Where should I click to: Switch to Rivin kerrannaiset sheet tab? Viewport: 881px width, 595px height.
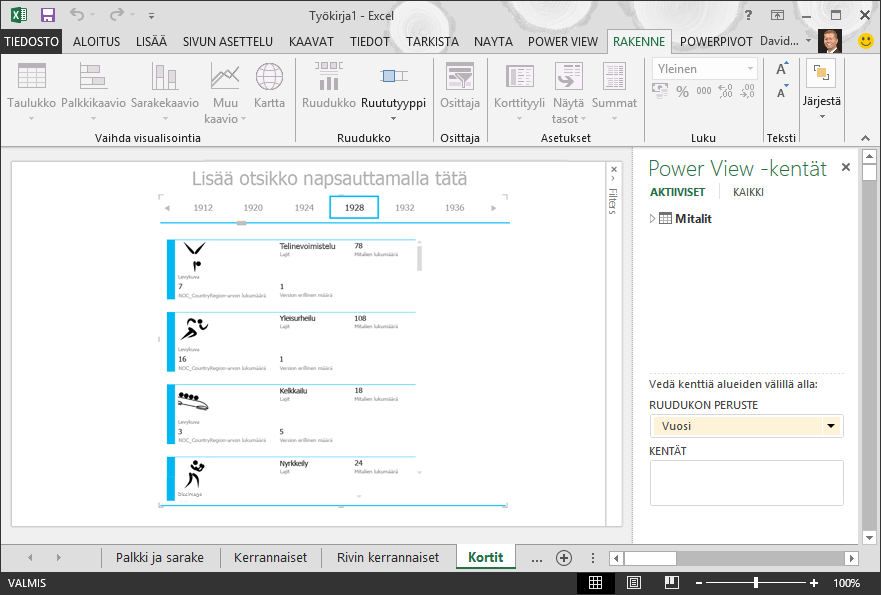(388, 557)
